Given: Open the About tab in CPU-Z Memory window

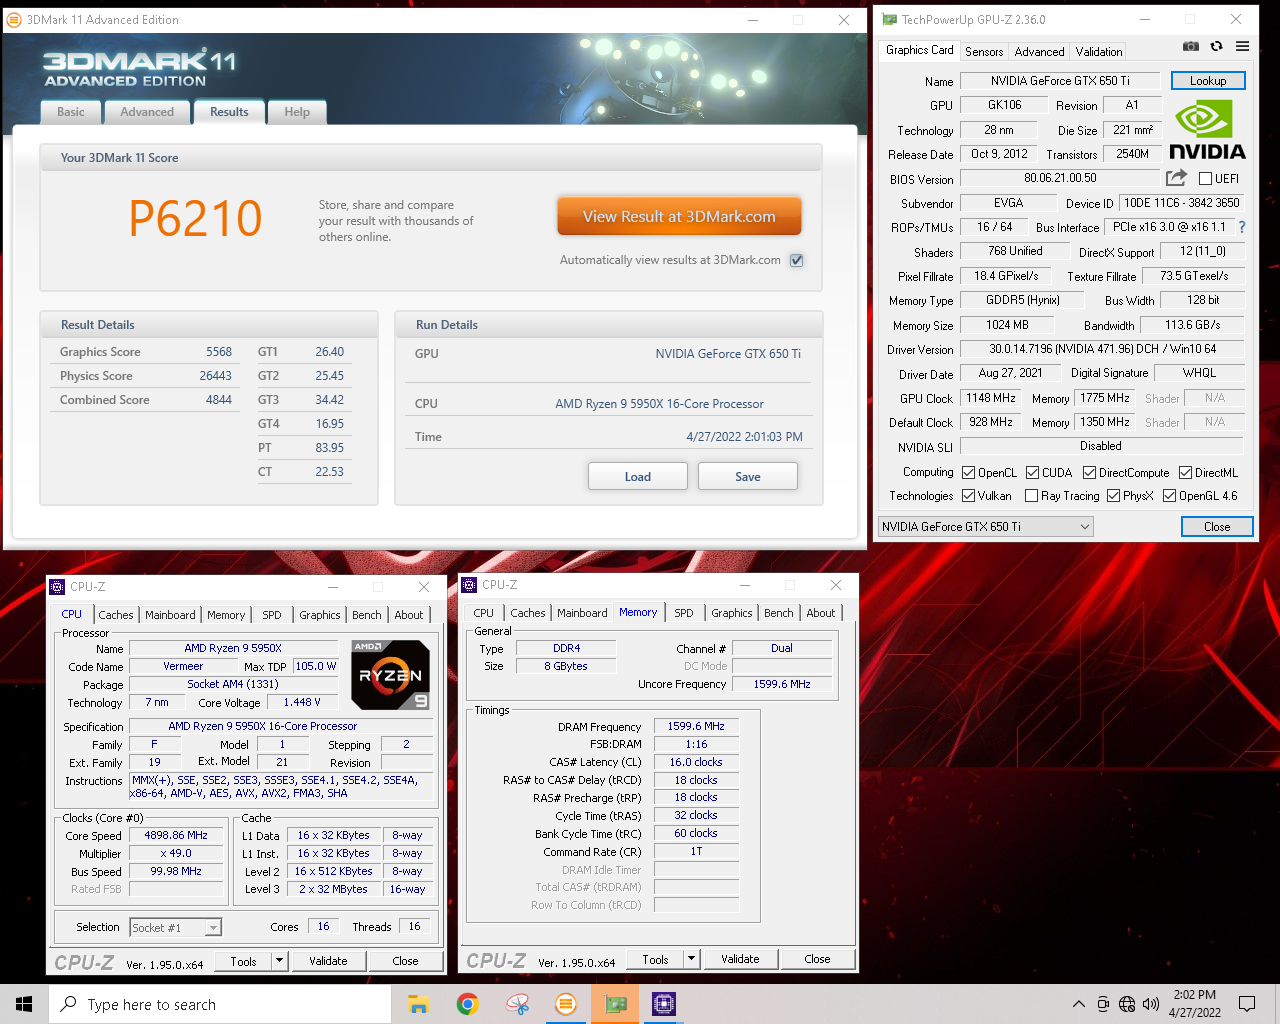Looking at the screenshot, I should [821, 613].
